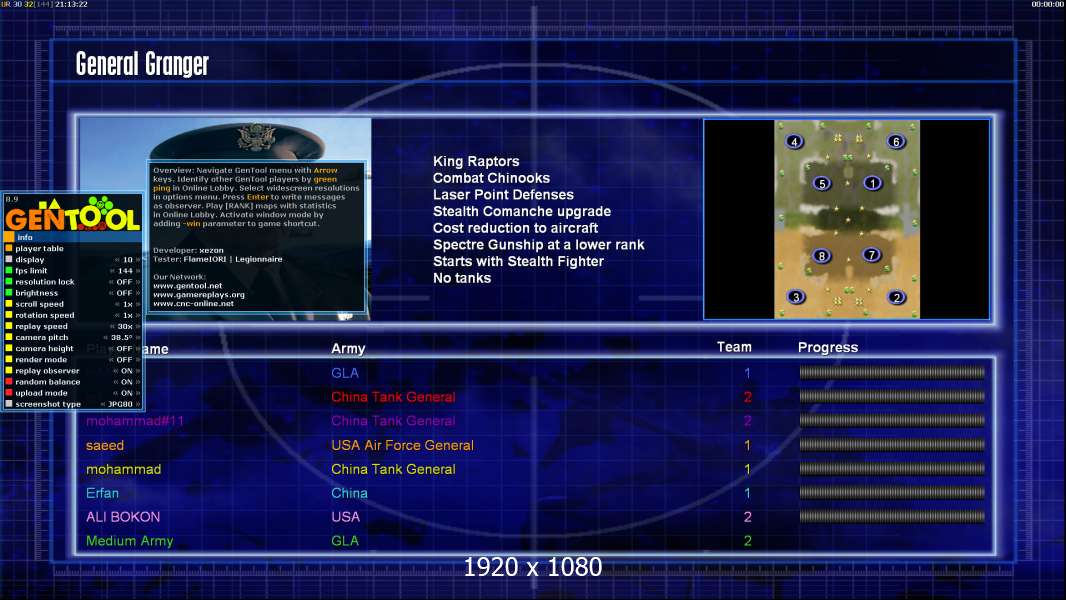Open www.cnc-online.net link
The height and width of the screenshot is (600, 1066).
193,304
